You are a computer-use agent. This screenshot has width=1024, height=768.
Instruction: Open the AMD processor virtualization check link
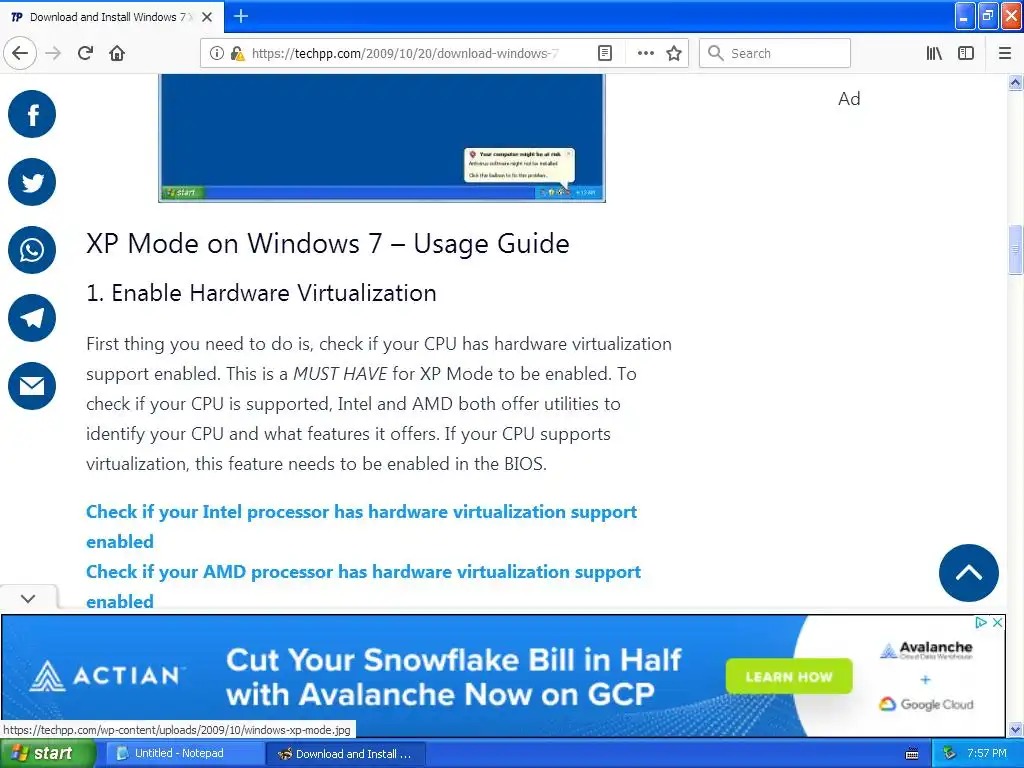[x=363, y=586]
